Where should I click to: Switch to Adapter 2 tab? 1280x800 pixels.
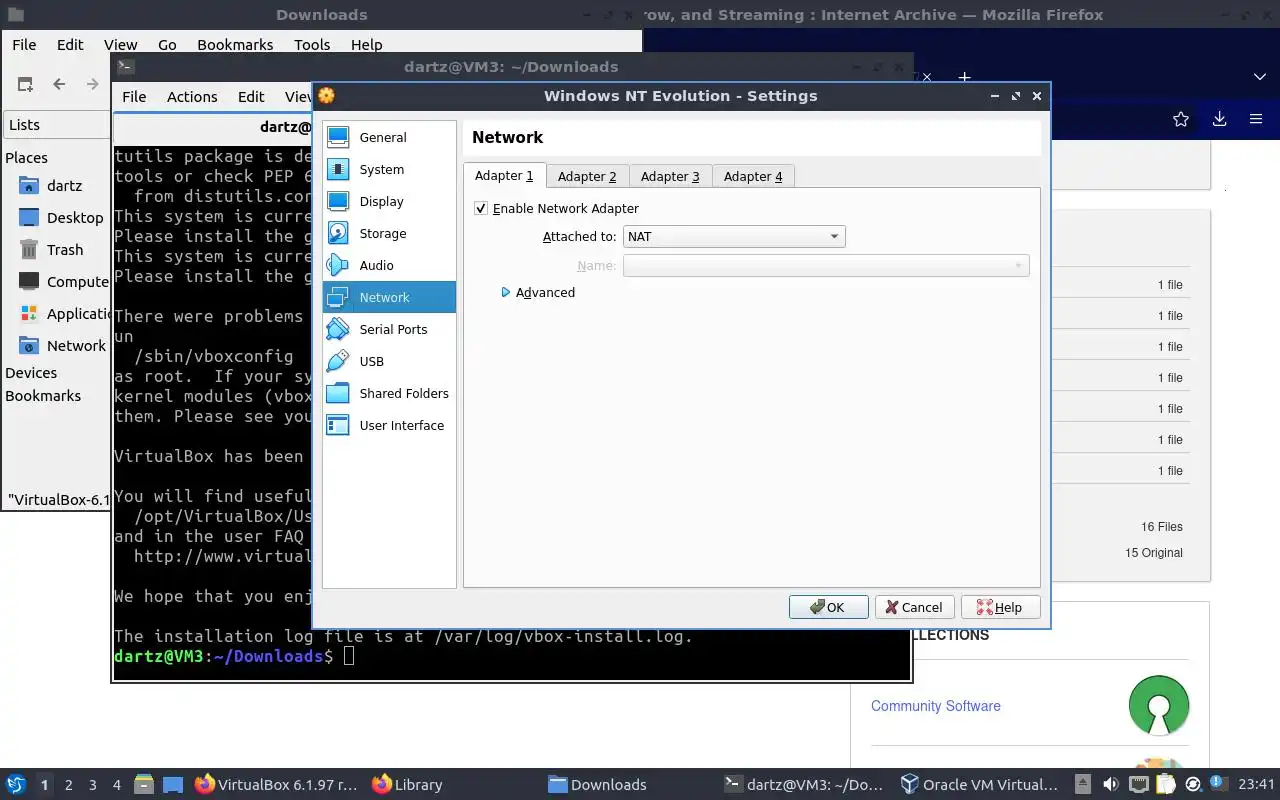click(x=587, y=176)
